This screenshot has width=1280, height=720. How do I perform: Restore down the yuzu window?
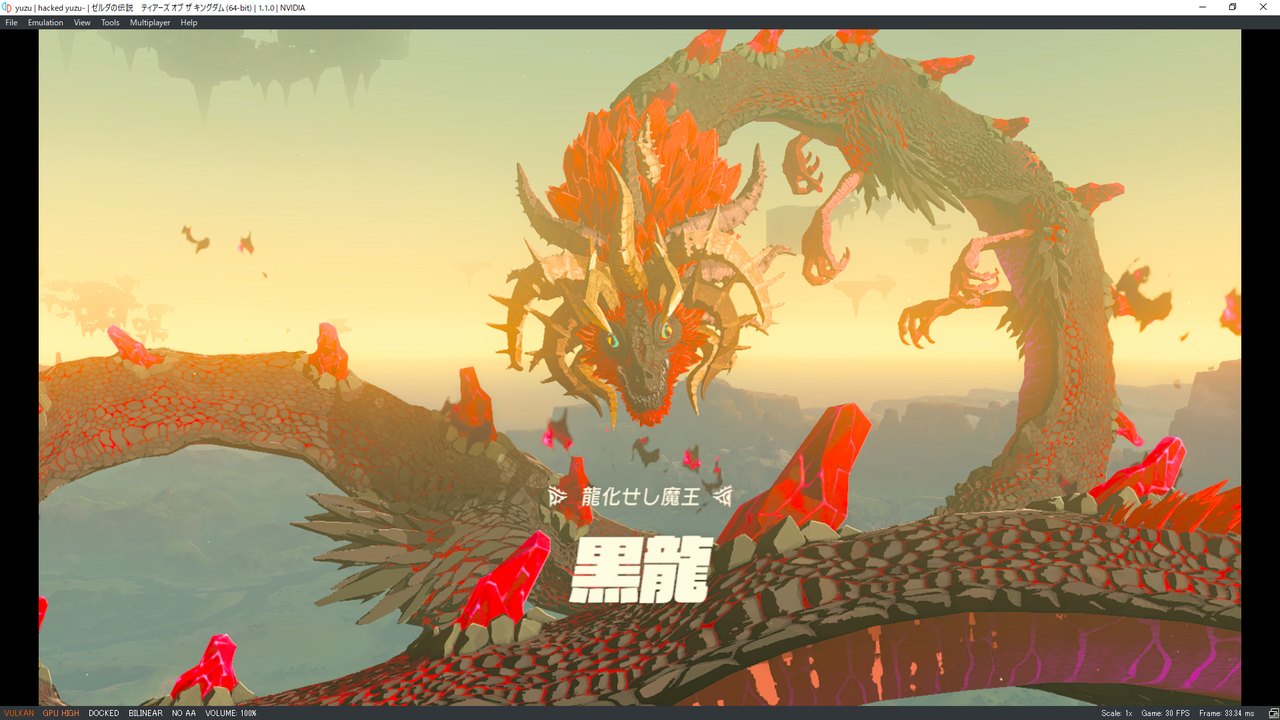click(1233, 7)
